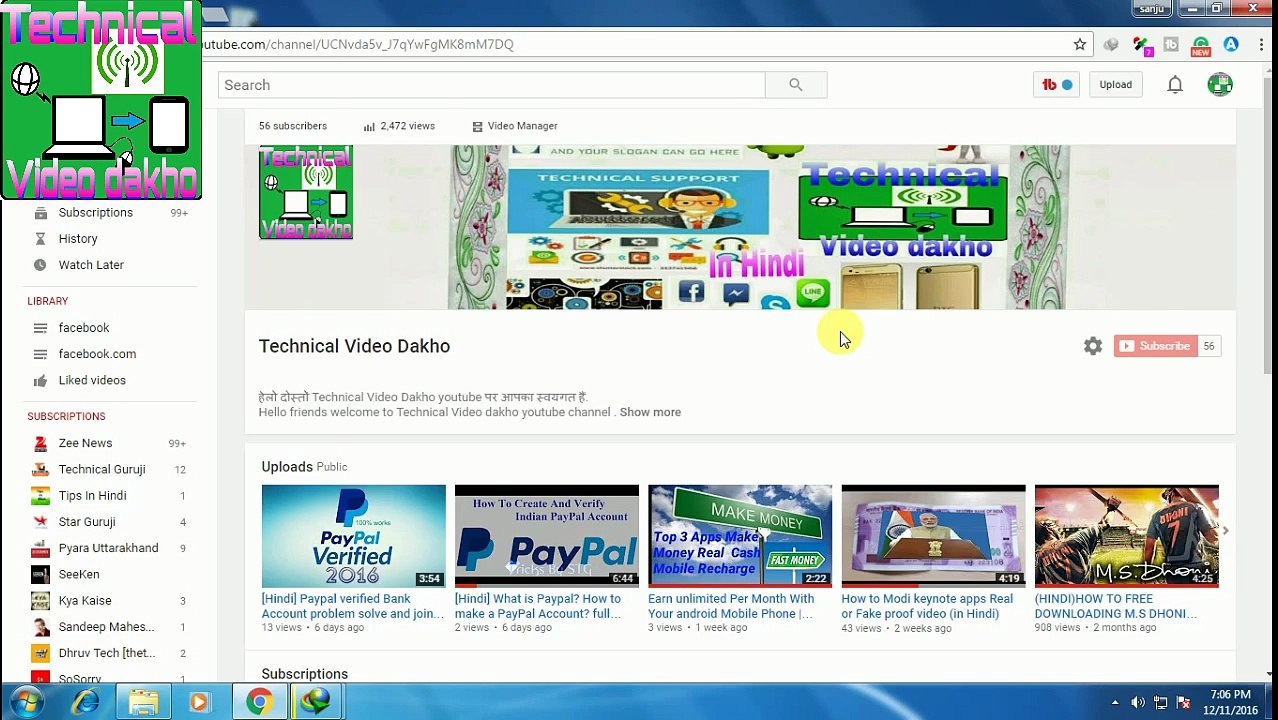1278x720 pixels.
Task: Focus the YouTube search field
Action: click(x=492, y=85)
